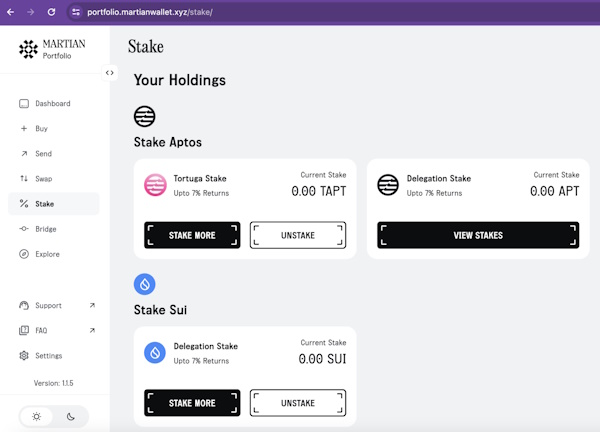This screenshot has height=432, width=600.
Task: Select Buy in the sidebar
Action: click(x=41, y=129)
